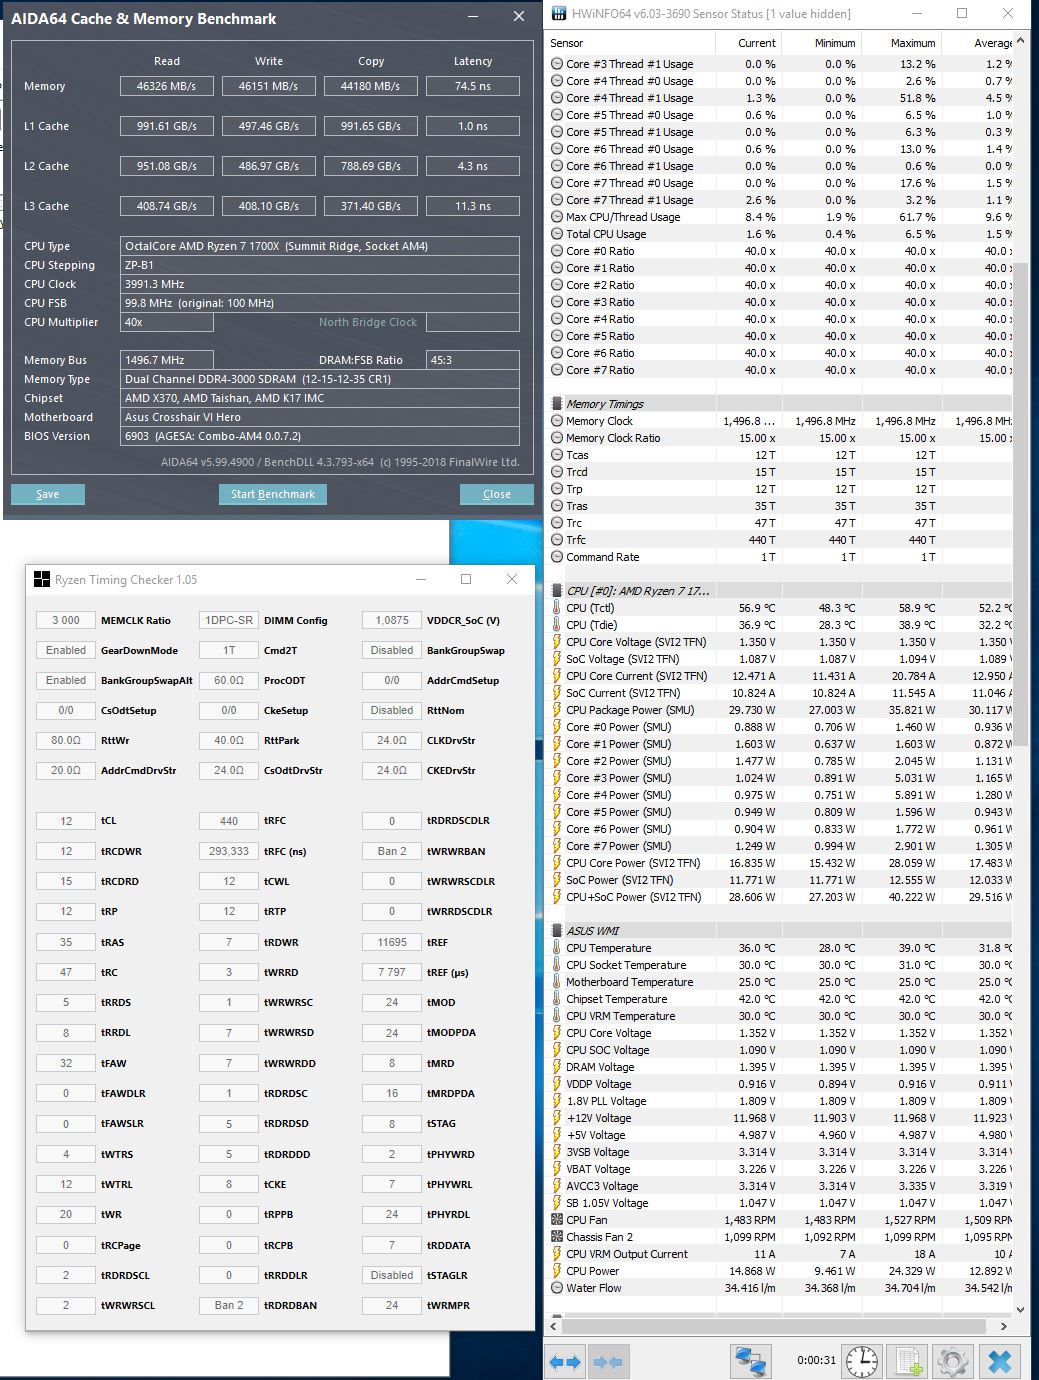This screenshot has width=1039, height=1380.
Task: Click the horizontal scroll right arrow in HWiNFO
Action: pos(1004,1327)
